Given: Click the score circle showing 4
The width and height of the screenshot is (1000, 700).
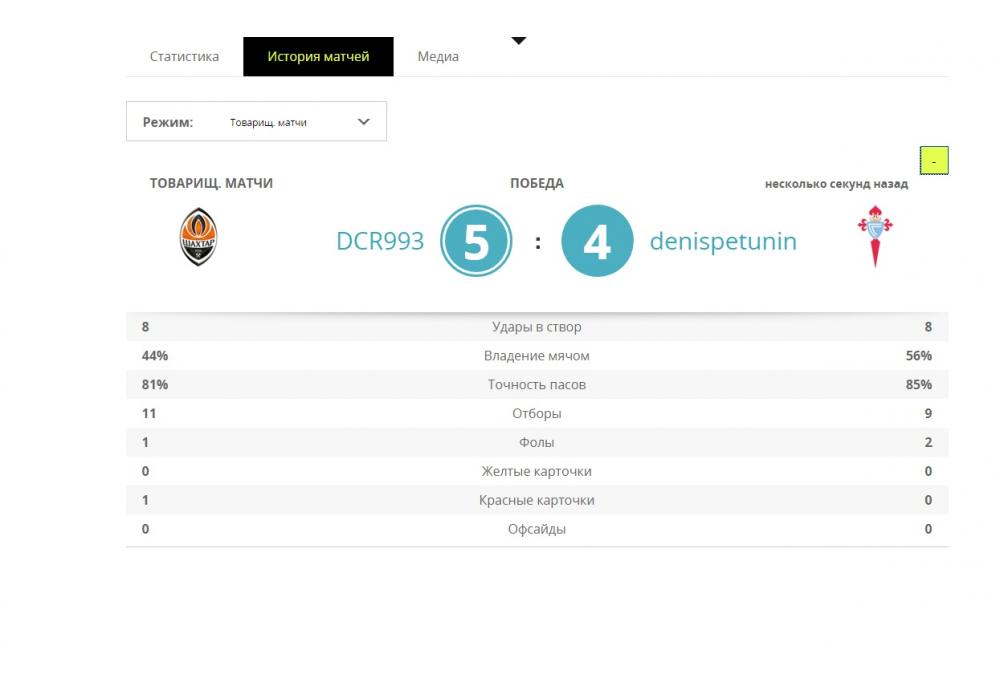Looking at the screenshot, I should (597, 241).
